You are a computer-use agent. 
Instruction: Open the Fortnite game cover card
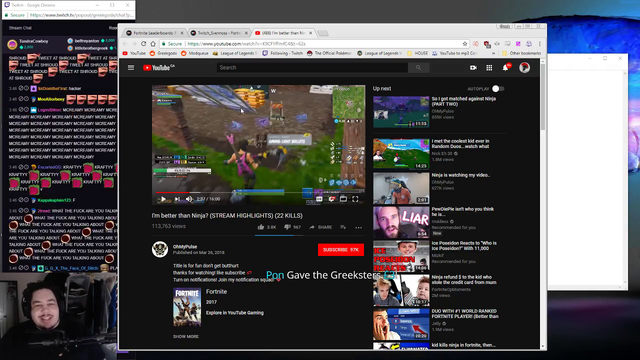187,307
